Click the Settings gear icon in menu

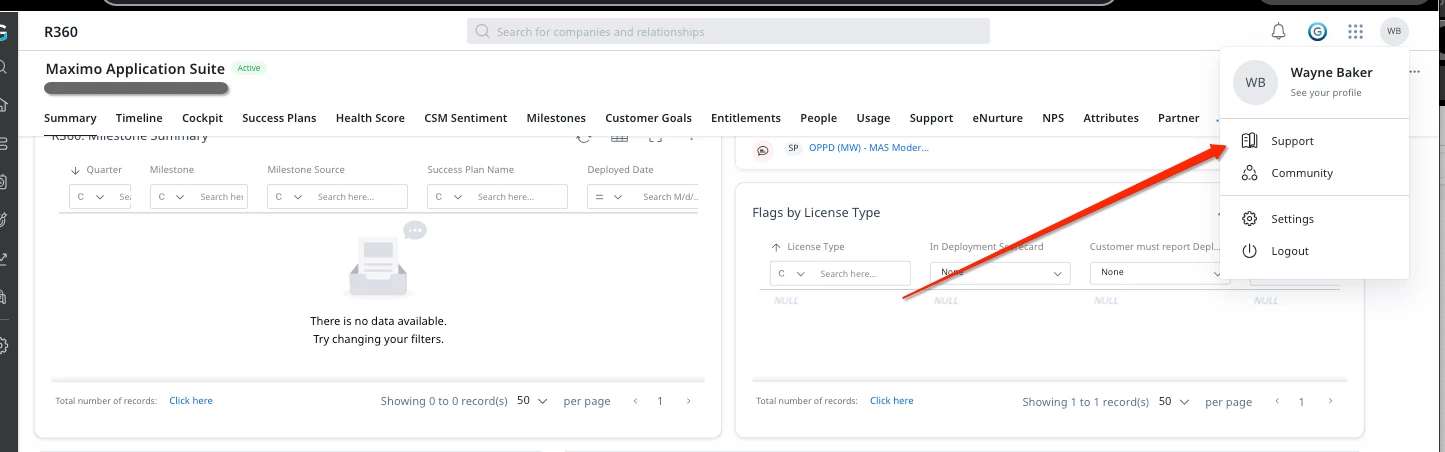tap(1249, 219)
